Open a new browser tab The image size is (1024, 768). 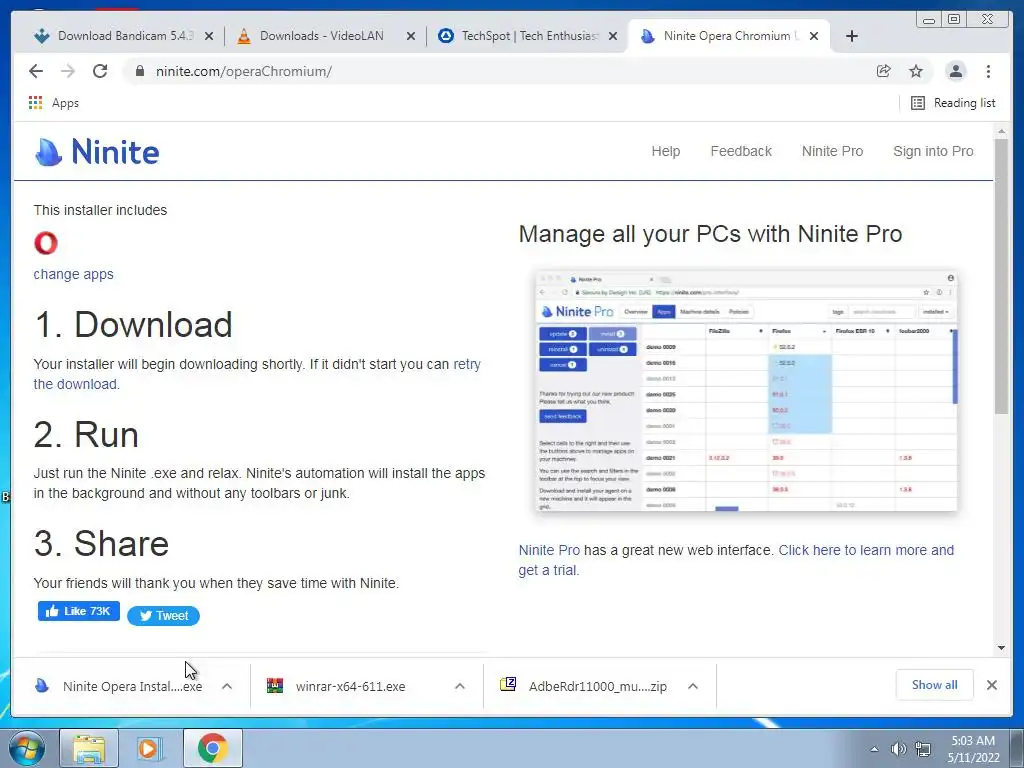pyautogui.click(x=852, y=36)
